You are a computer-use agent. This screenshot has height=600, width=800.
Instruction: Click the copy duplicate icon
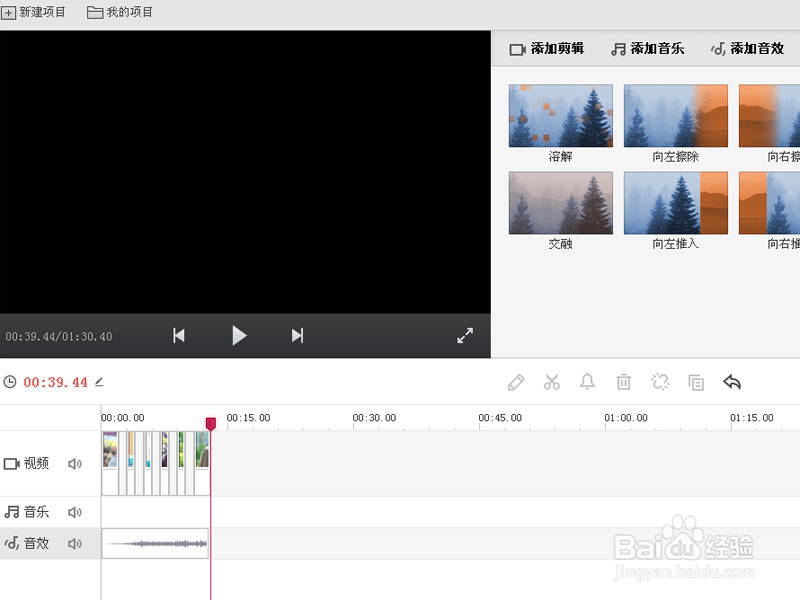[696, 382]
